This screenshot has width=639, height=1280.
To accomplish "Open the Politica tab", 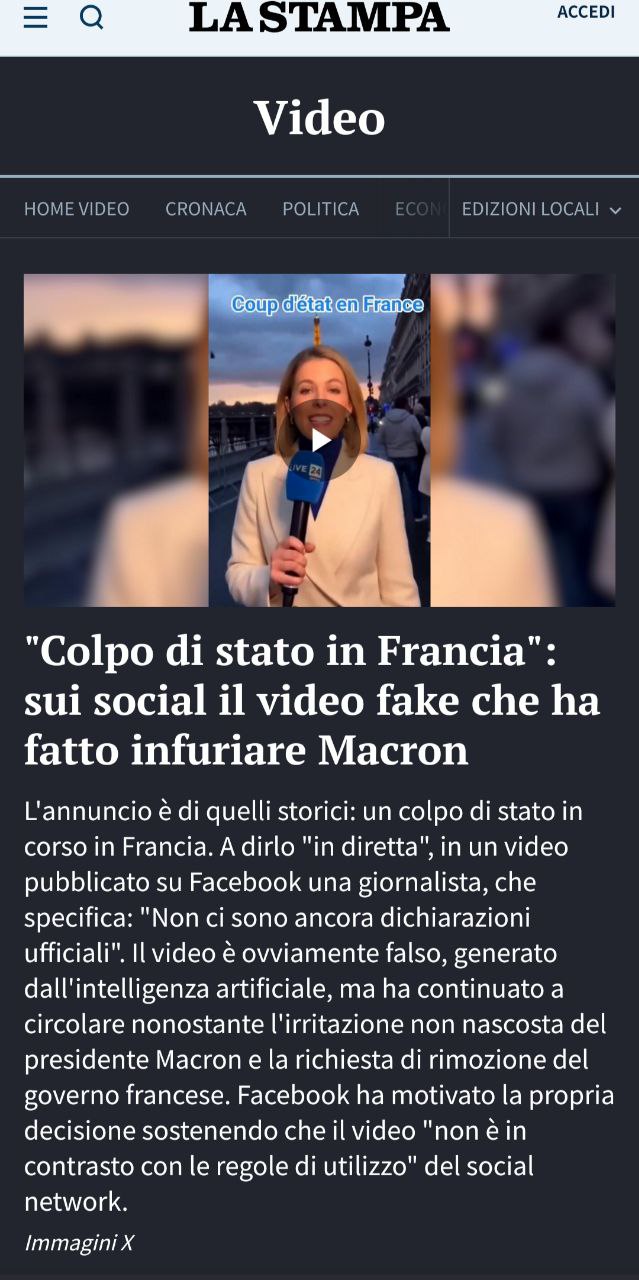I will [320, 209].
